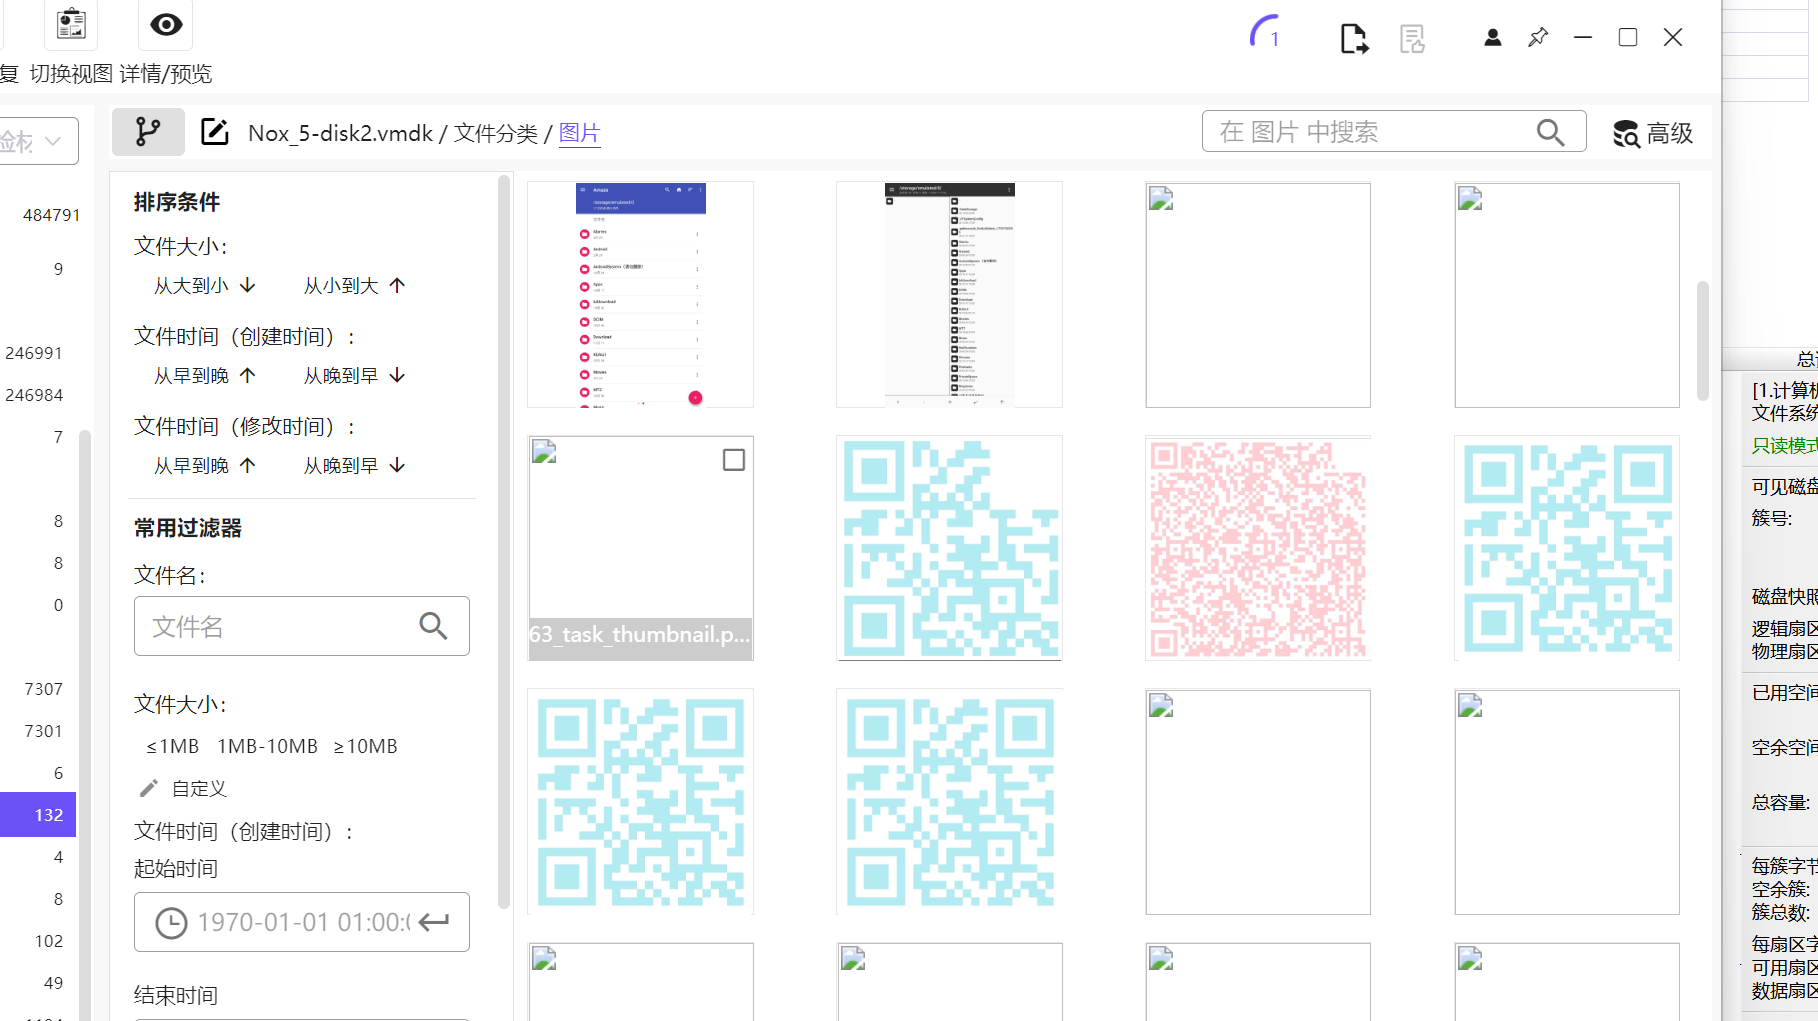Screen dimensions: 1818x1021
Task: Open advanced search 高级
Action: (x=1652, y=133)
